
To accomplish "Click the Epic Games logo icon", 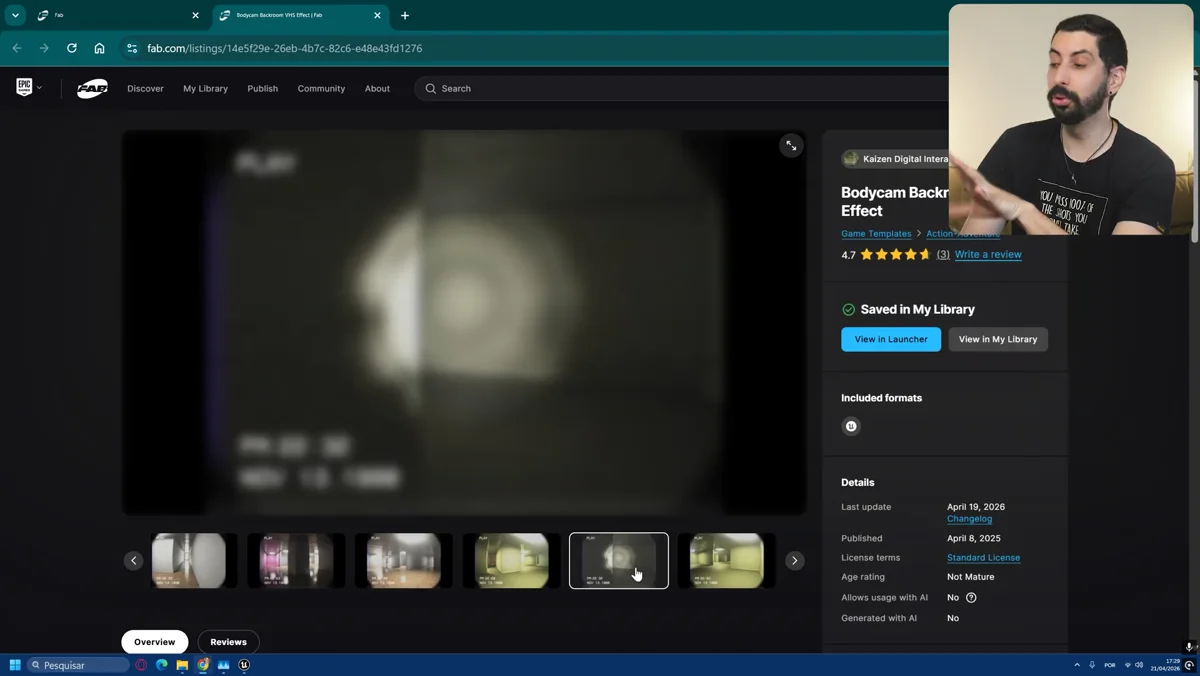I will coord(22,87).
